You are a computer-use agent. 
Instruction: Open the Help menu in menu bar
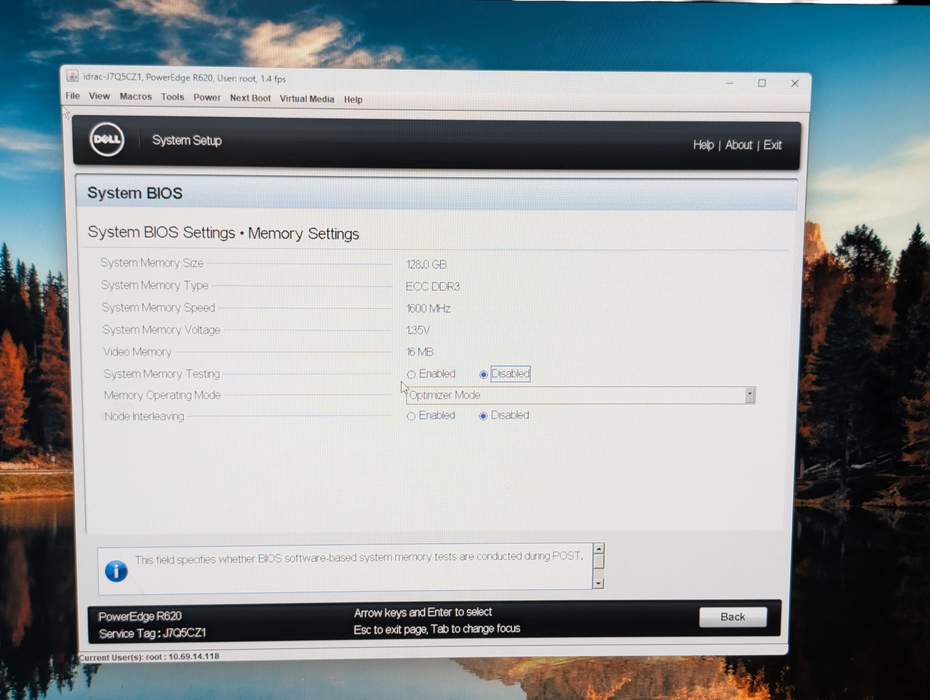353,99
